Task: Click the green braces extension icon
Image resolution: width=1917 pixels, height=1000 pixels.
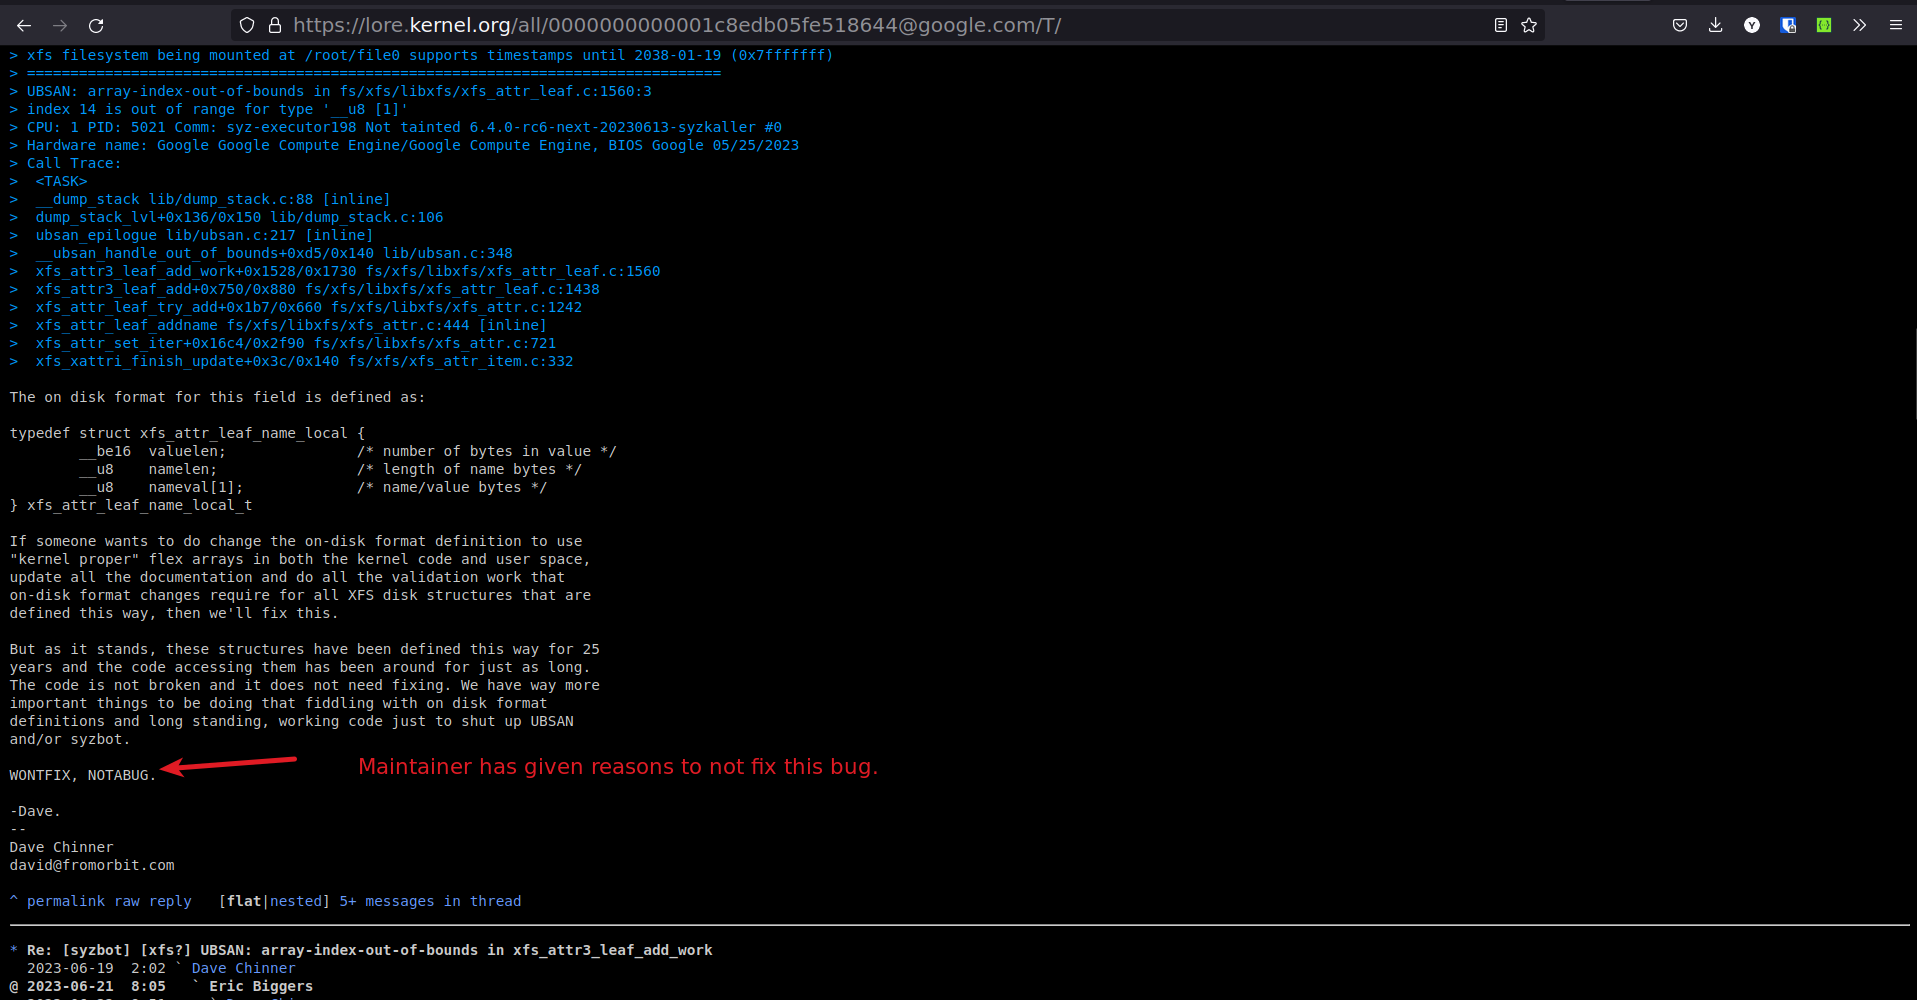Action: tap(1824, 25)
